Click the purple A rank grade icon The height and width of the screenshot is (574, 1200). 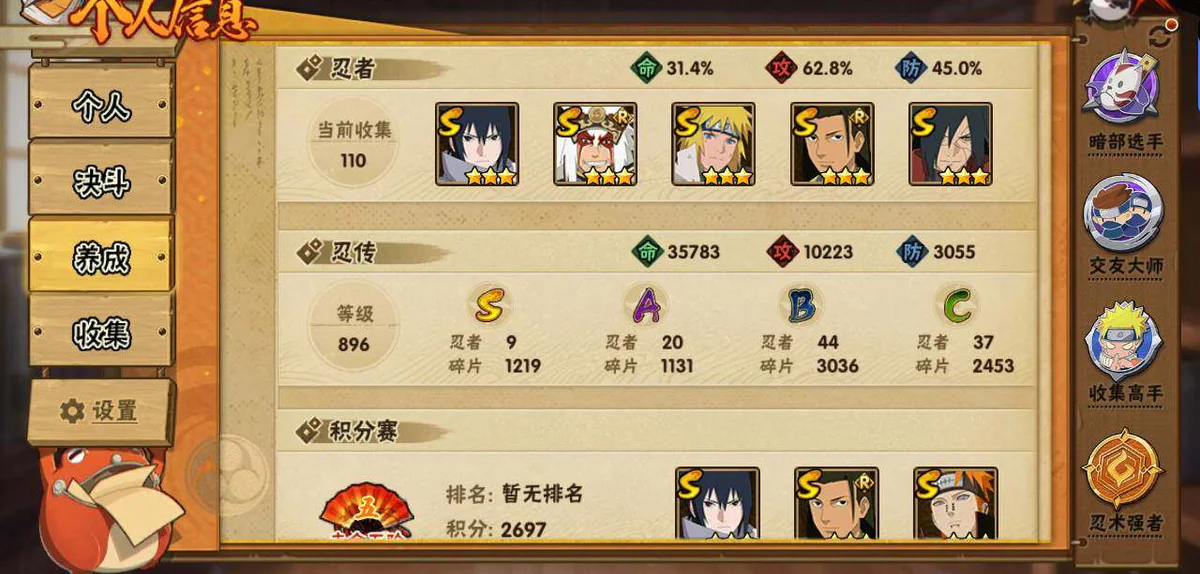coord(645,305)
